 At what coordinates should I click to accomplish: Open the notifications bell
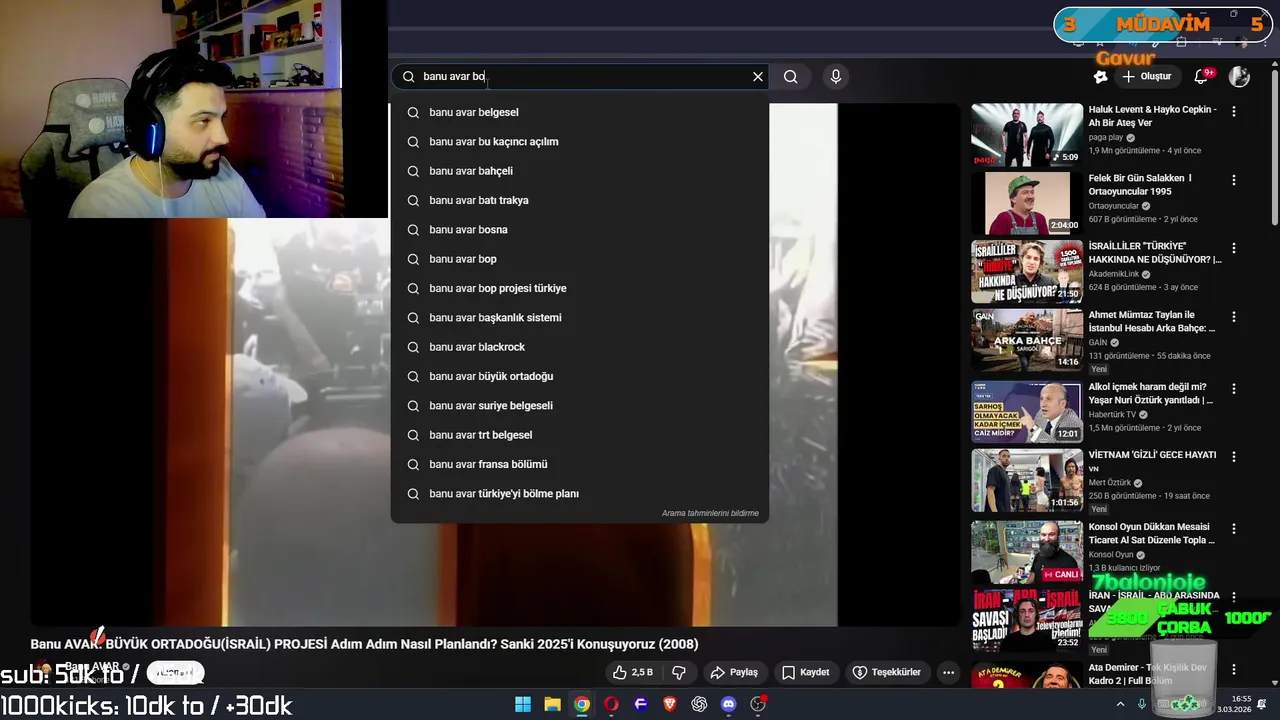tap(1202, 77)
